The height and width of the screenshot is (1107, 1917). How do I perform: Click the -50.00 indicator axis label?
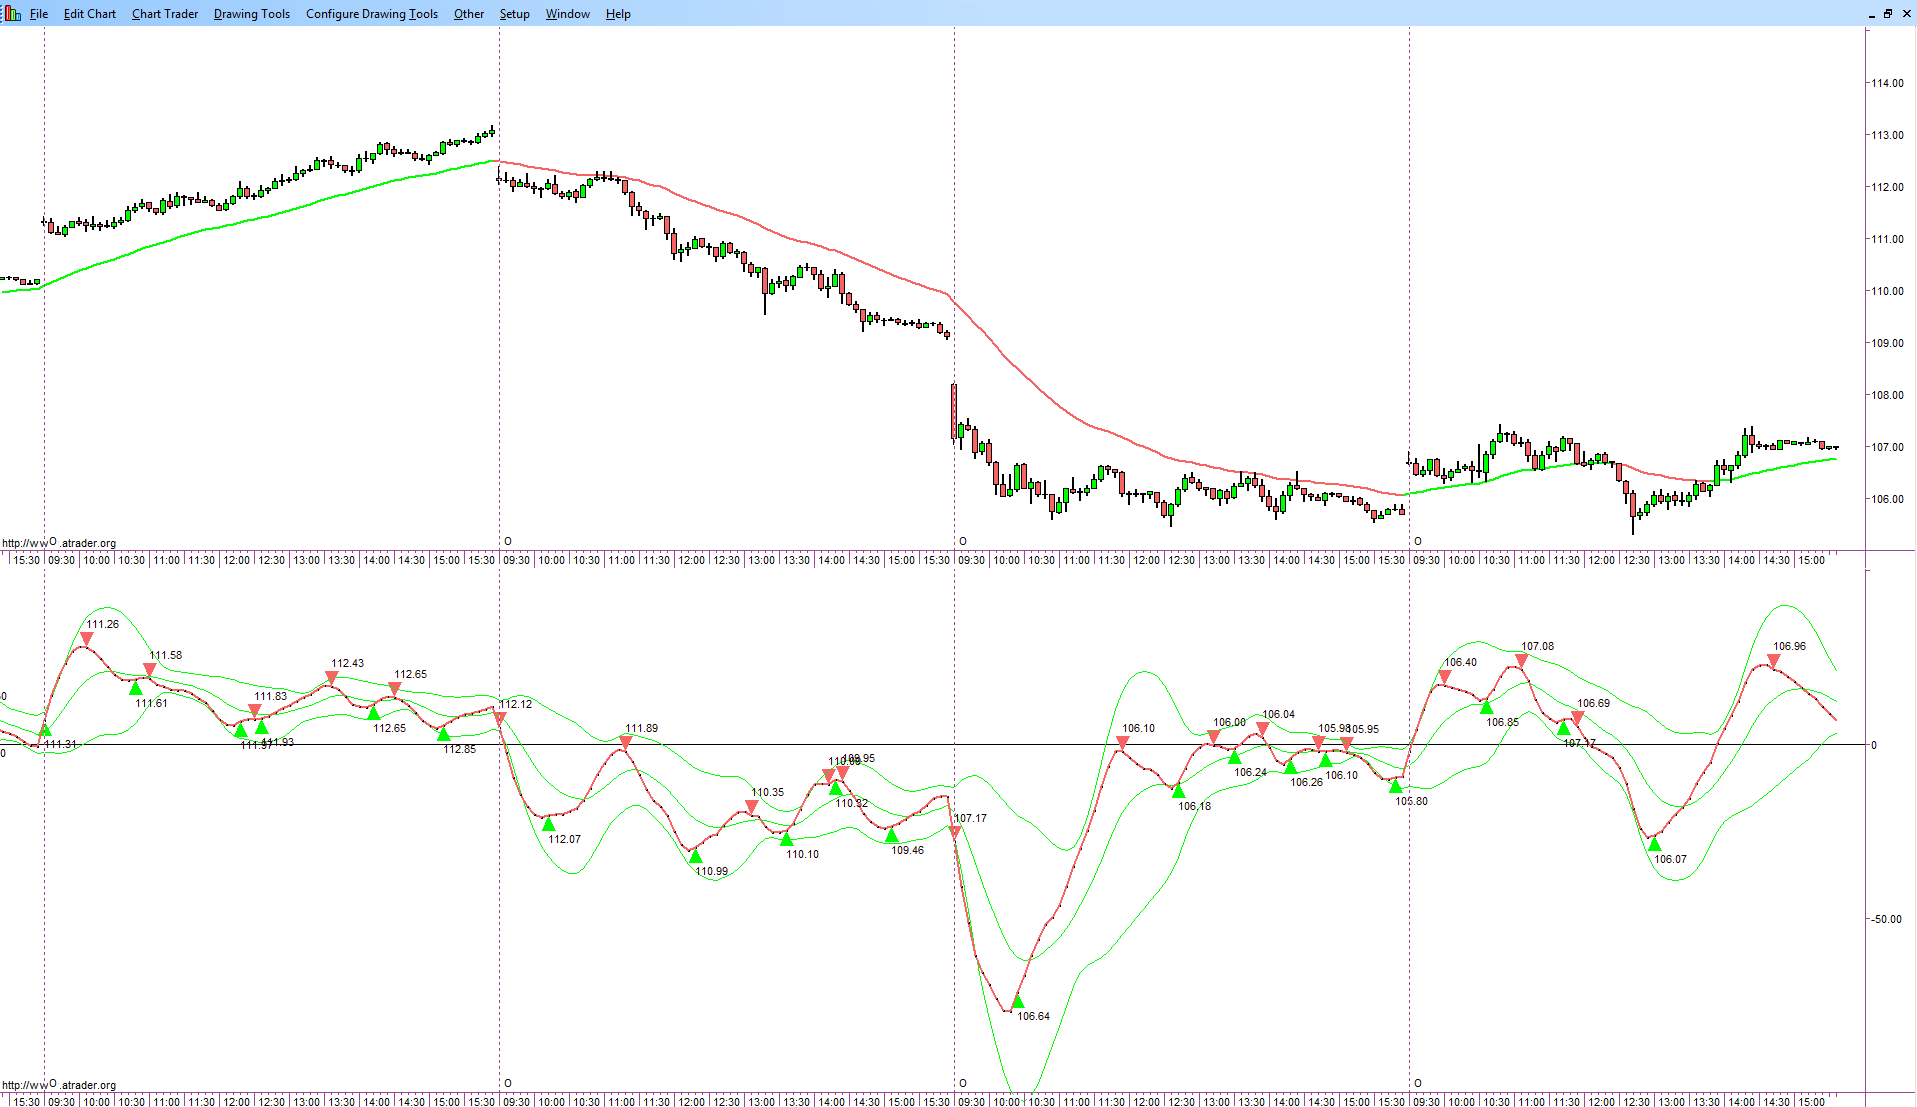click(x=1887, y=920)
